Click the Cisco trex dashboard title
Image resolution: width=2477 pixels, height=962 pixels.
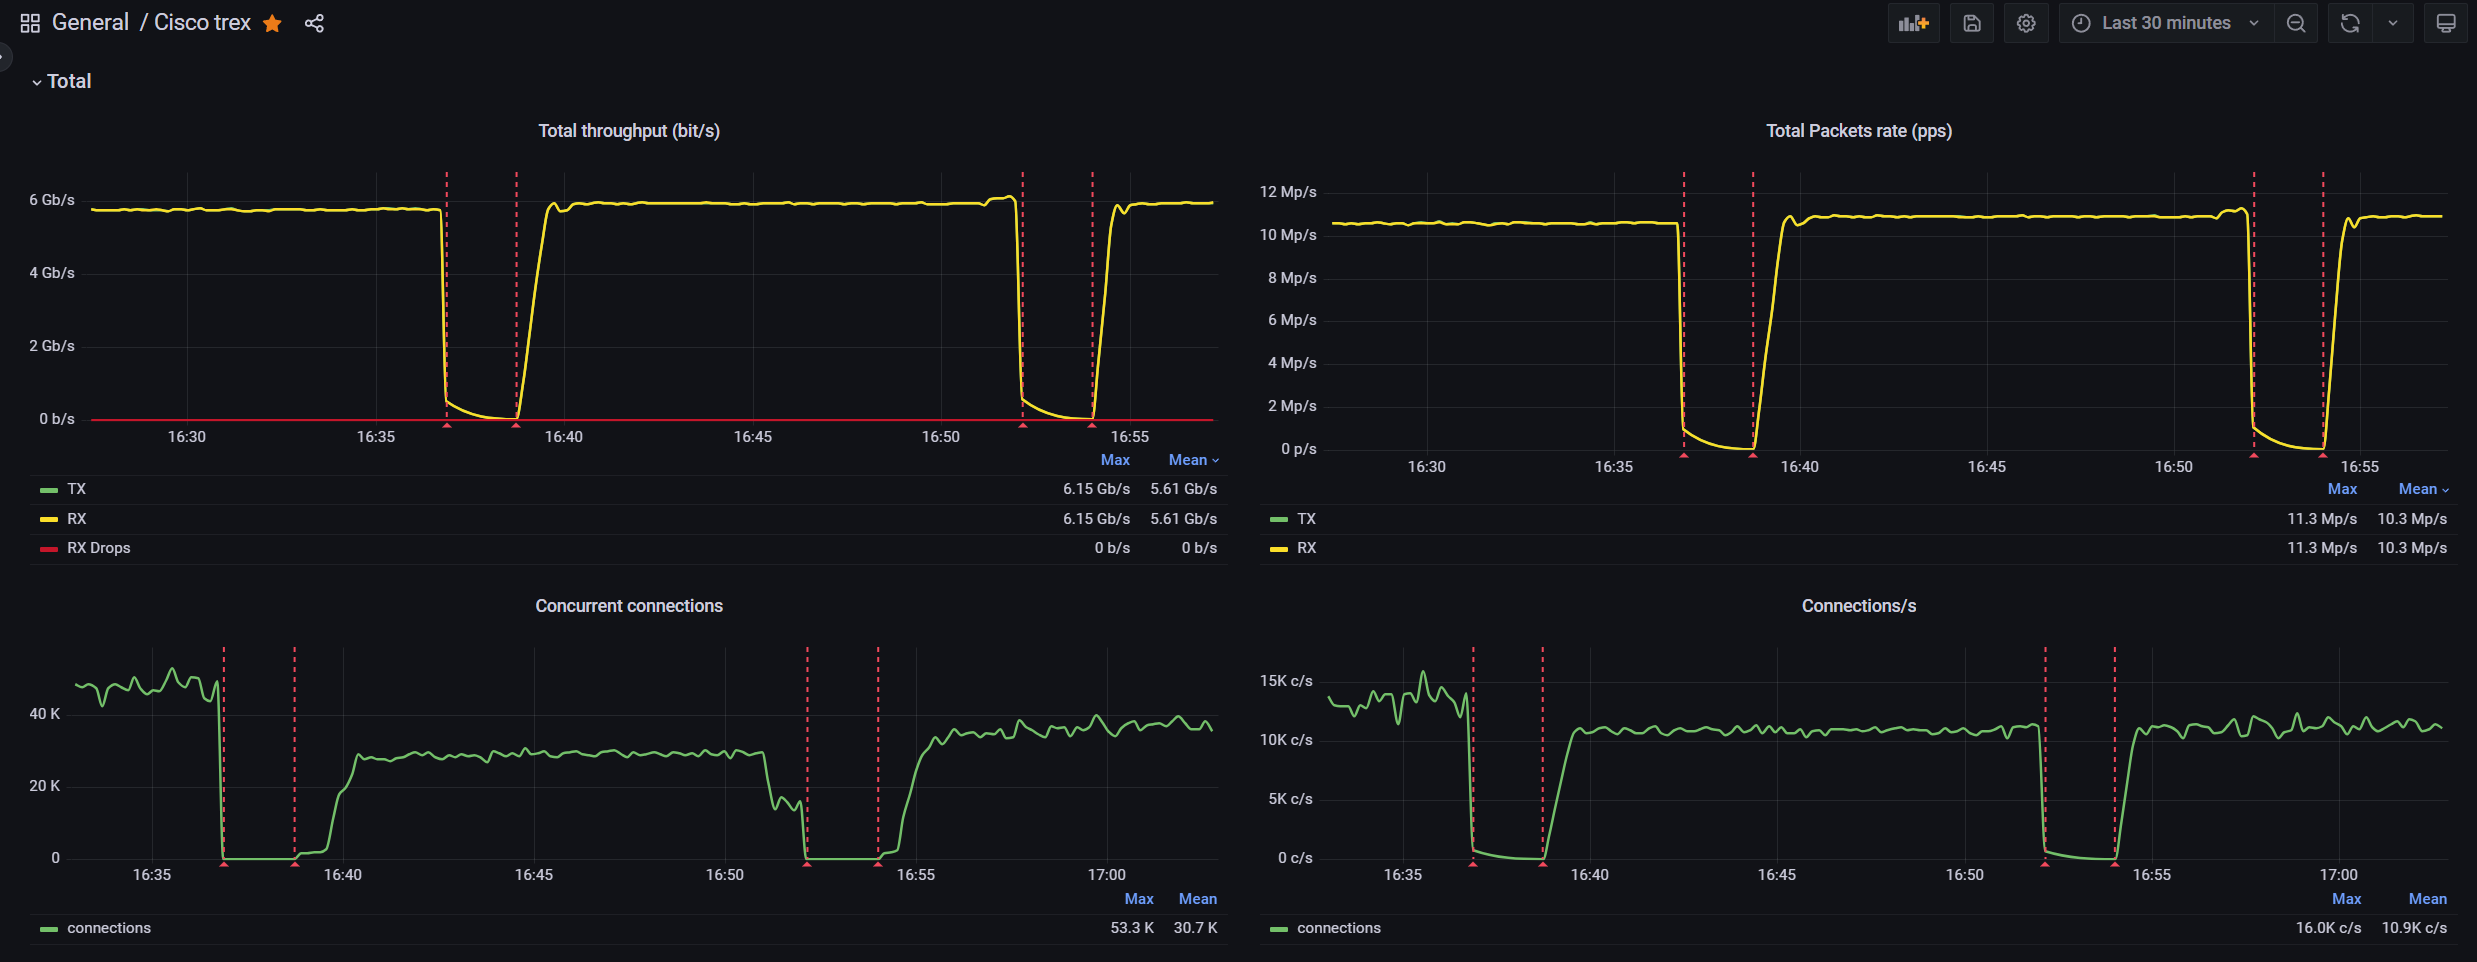202,23
